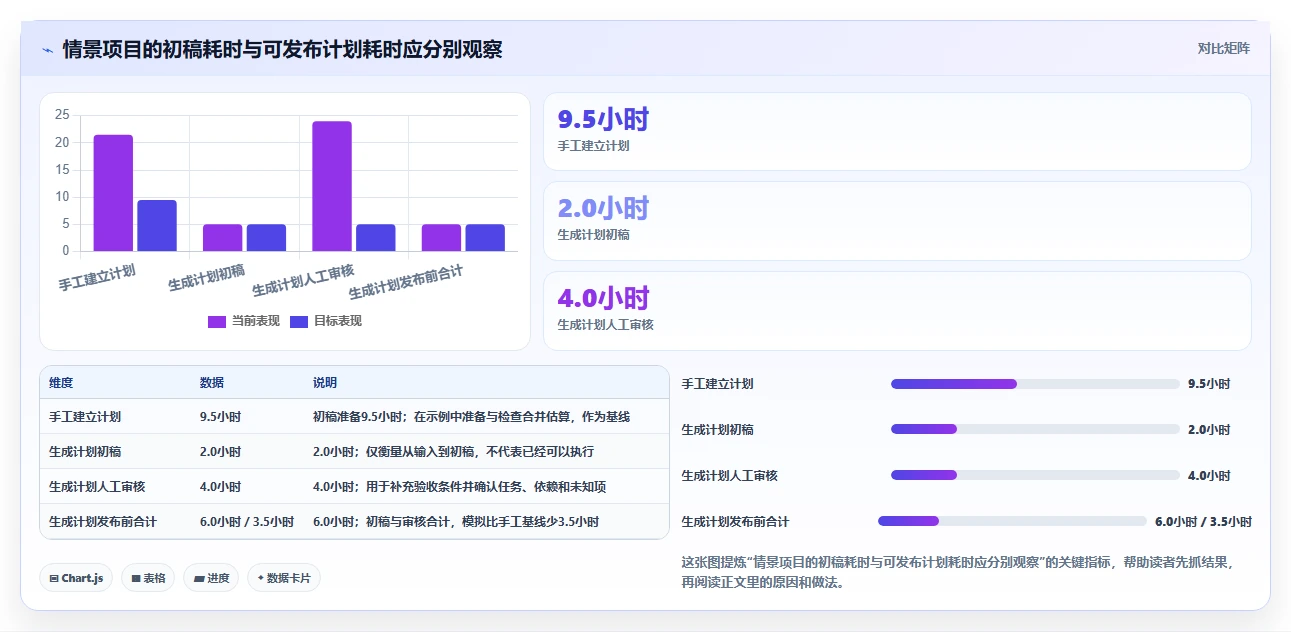
Task: Click the icon before the page title
Action: (47, 49)
